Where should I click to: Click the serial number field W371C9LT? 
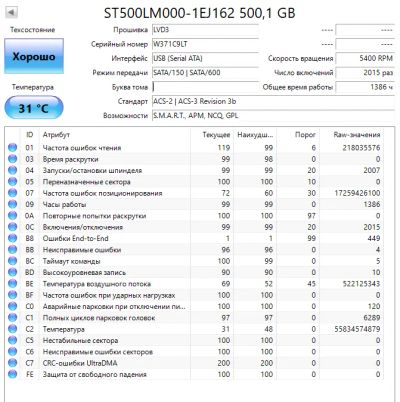205,44
